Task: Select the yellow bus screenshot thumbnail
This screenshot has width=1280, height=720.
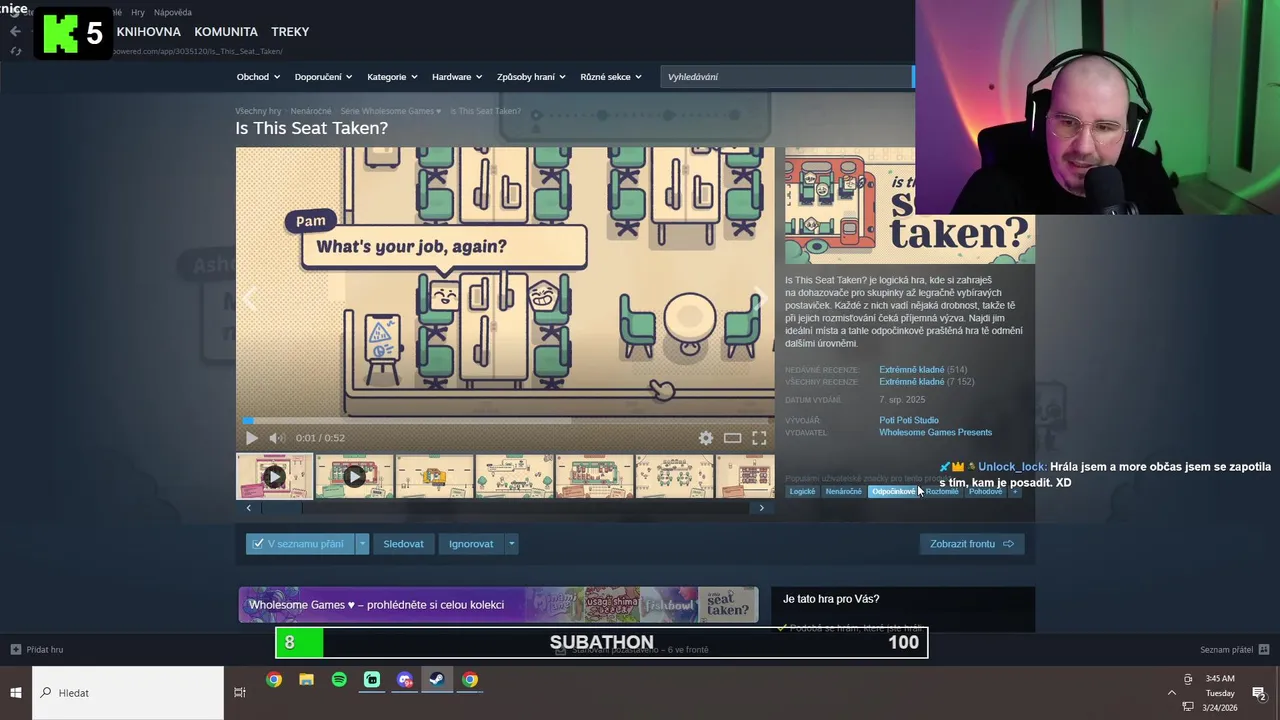Action: pyautogui.click(x=434, y=476)
